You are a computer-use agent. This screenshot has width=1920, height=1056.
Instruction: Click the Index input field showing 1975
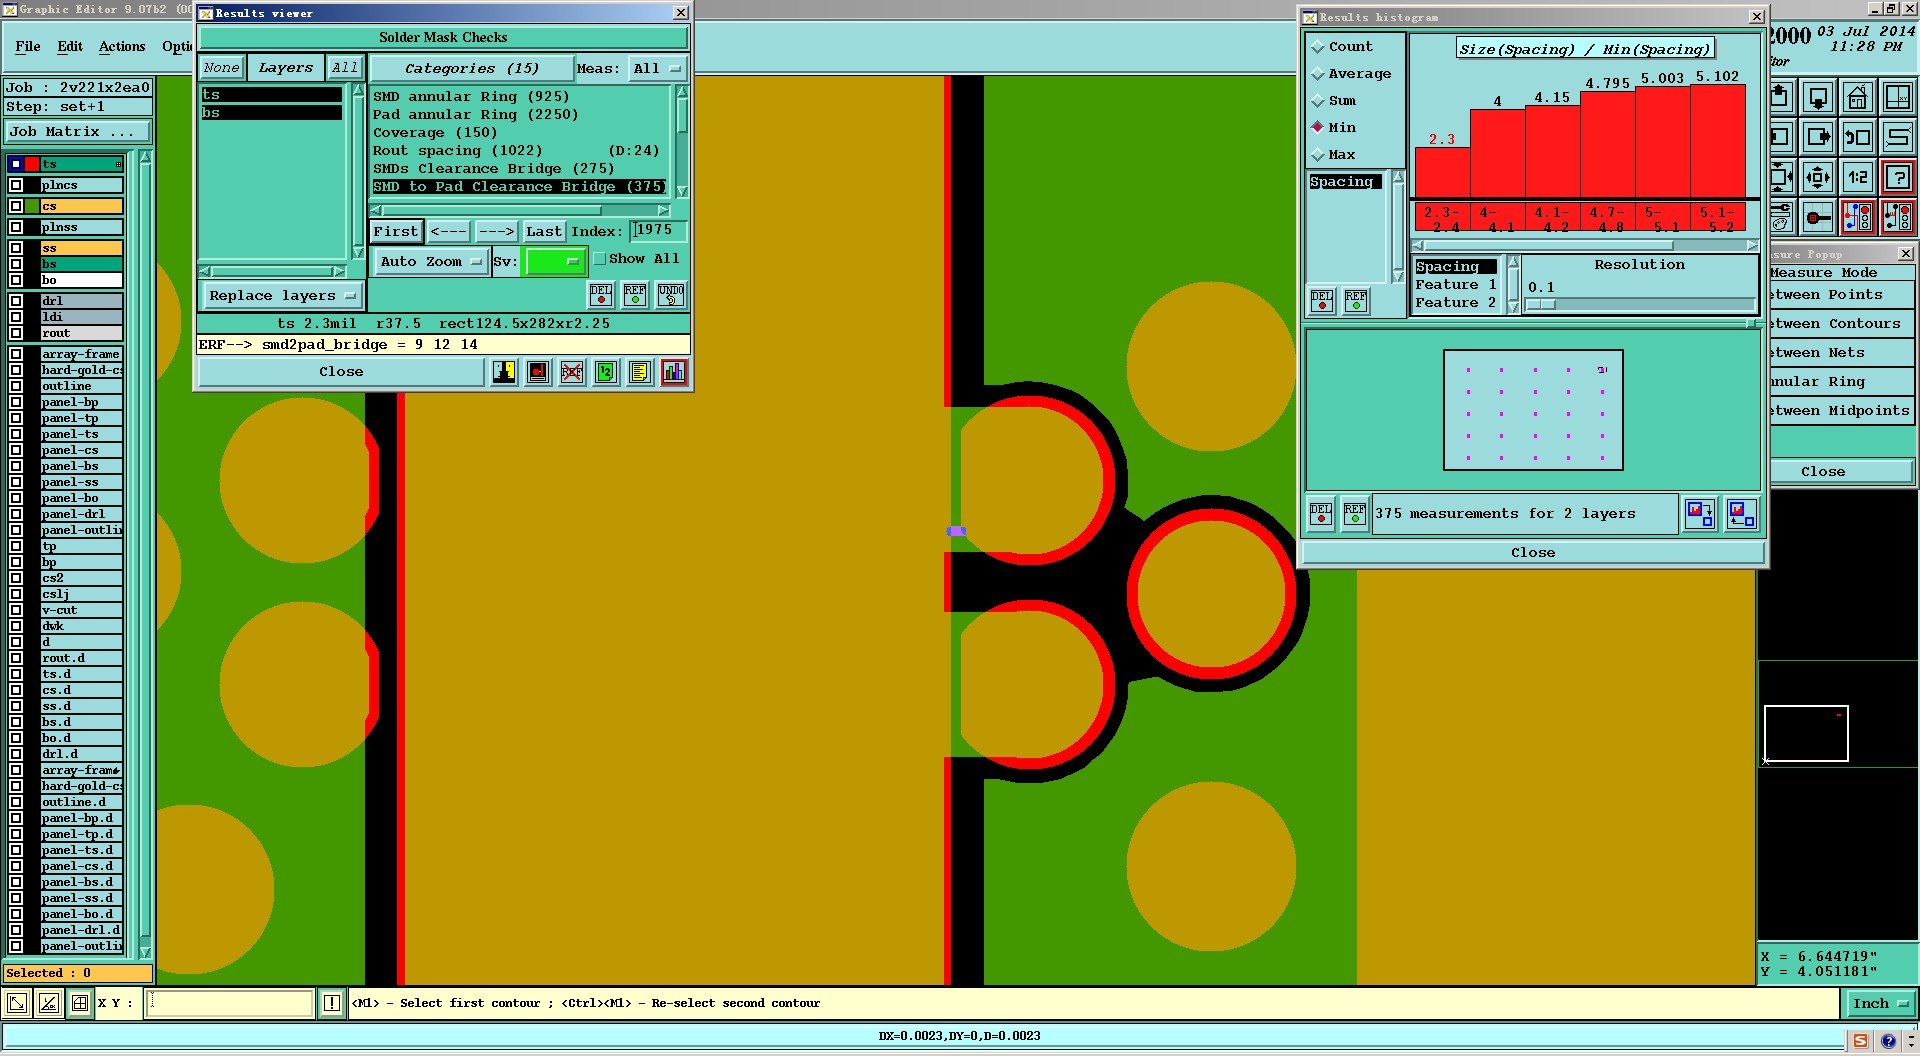point(659,231)
